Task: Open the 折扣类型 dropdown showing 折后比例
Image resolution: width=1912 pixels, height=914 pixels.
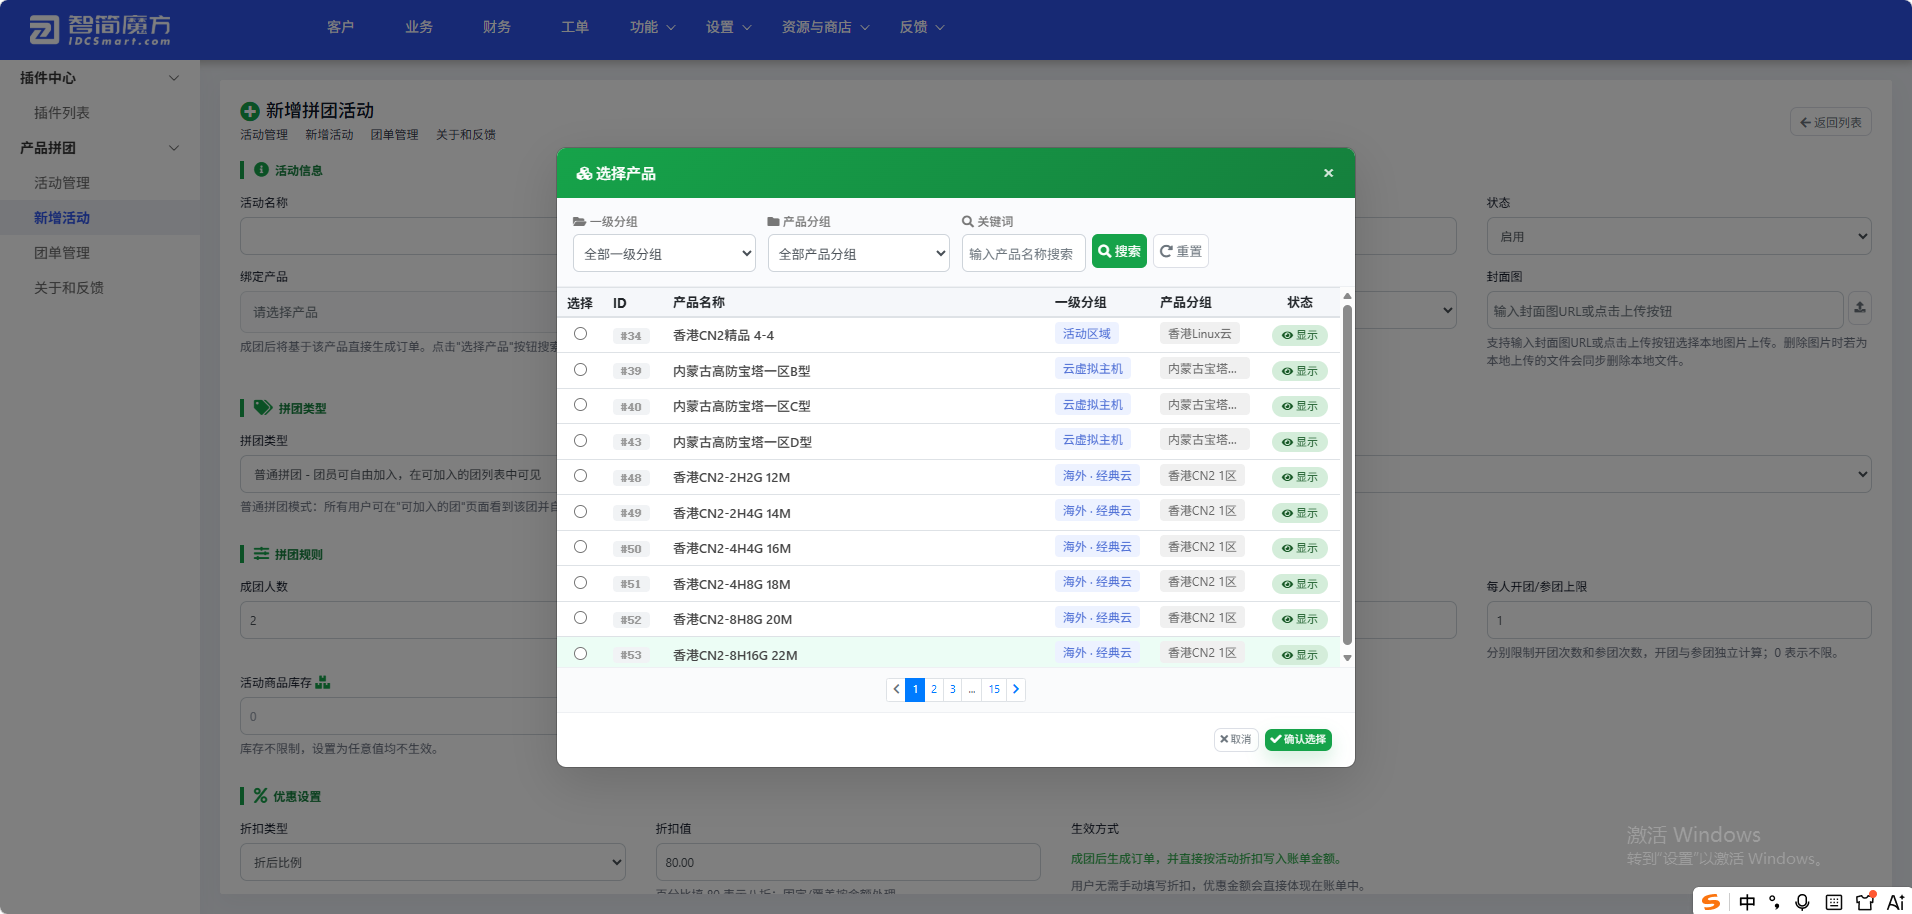Action: (x=433, y=862)
